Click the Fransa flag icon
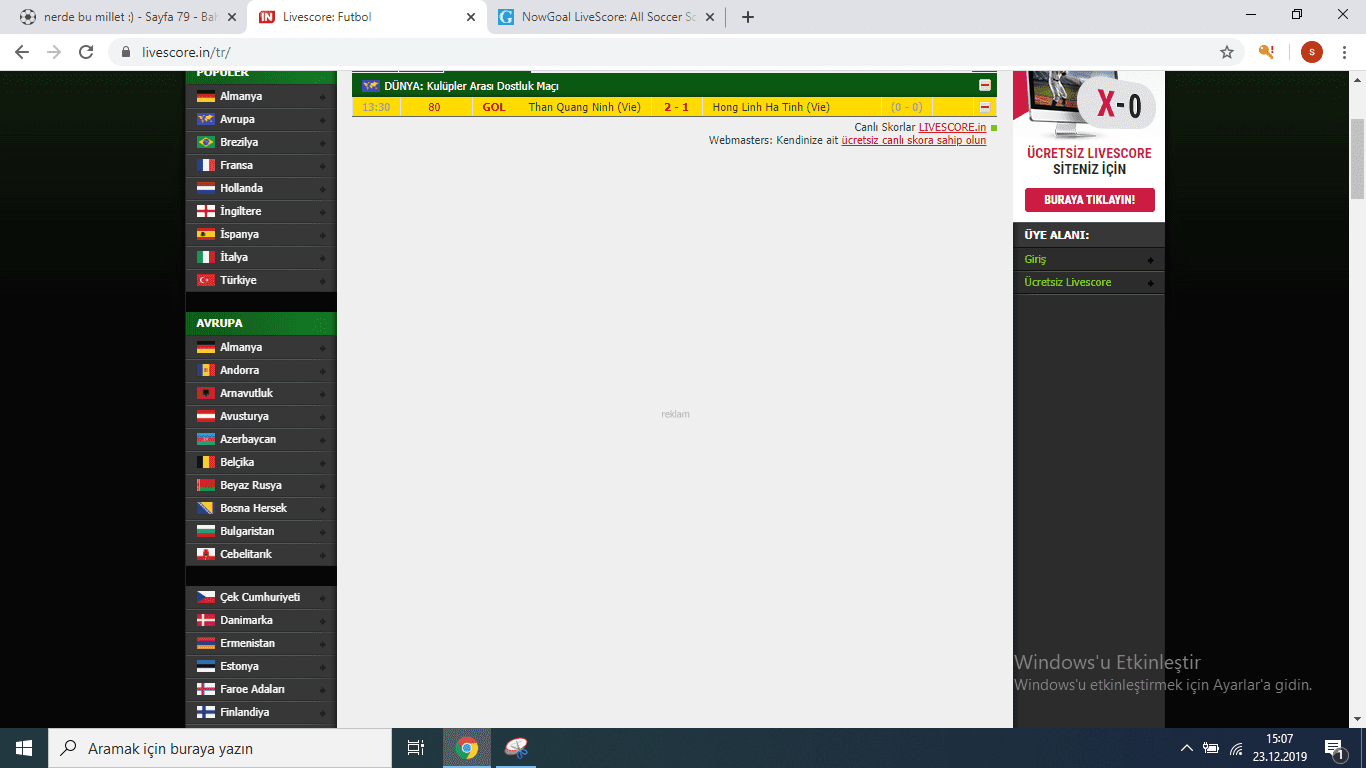 pos(206,165)
